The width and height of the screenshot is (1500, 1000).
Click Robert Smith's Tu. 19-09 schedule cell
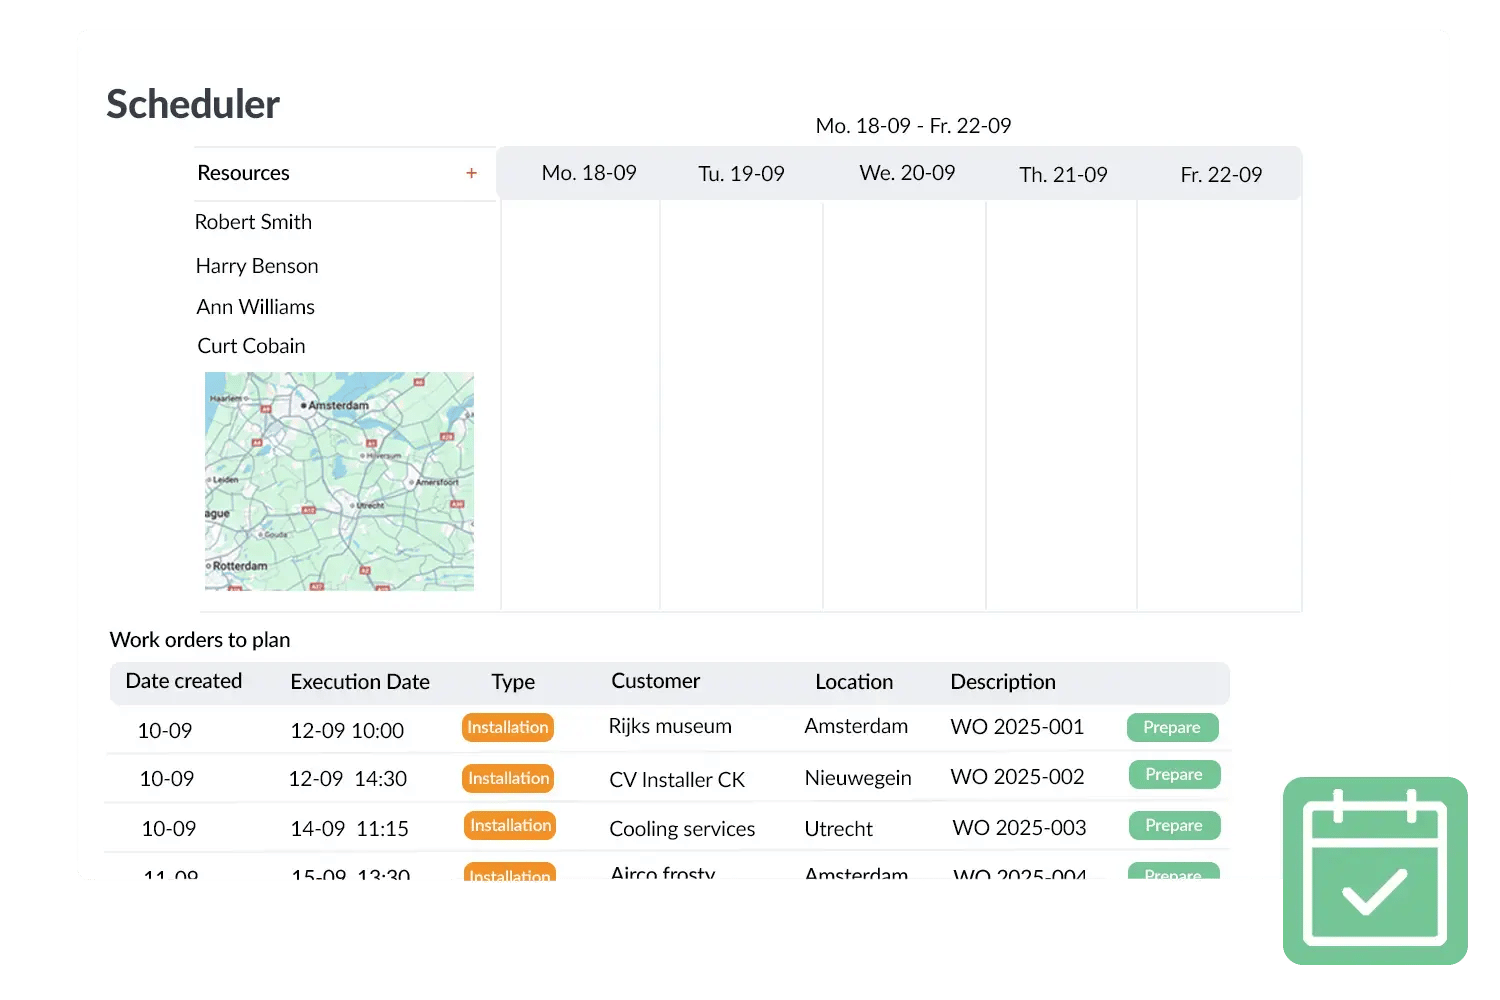pyautogui.click(x=741, y=223)
